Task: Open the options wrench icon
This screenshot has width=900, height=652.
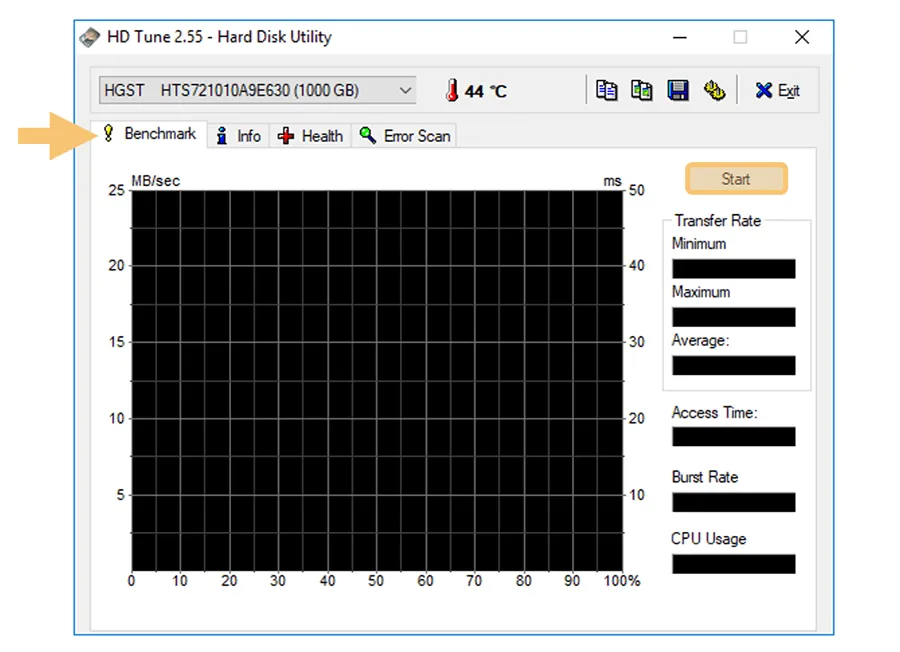Action: [714, 91]
